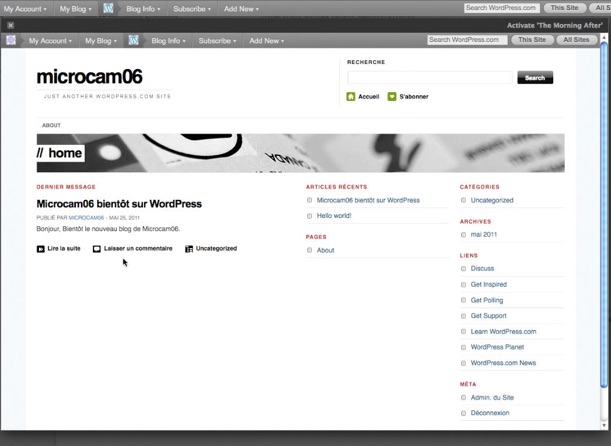Click bullet icon beside Get Inspired
611x446 pixels.
tap(463, 285)
